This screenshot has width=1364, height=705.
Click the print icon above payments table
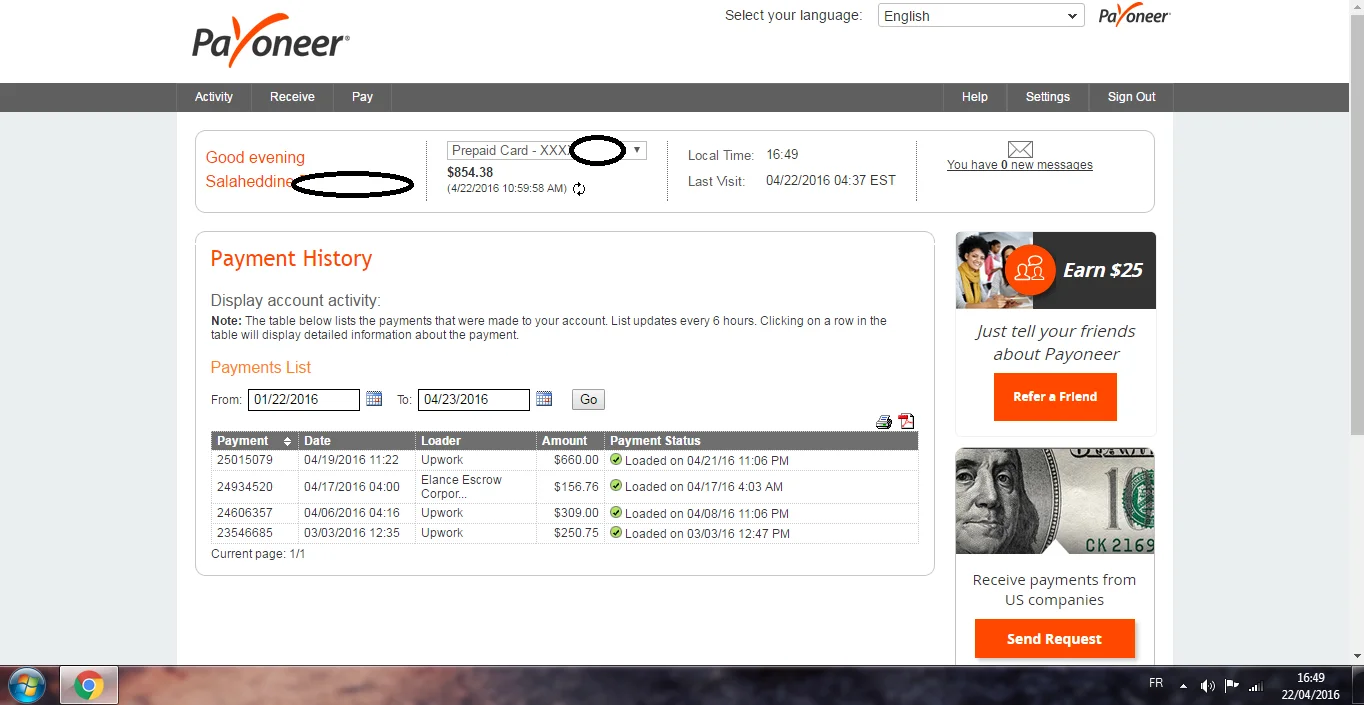[x=883, y=422]
